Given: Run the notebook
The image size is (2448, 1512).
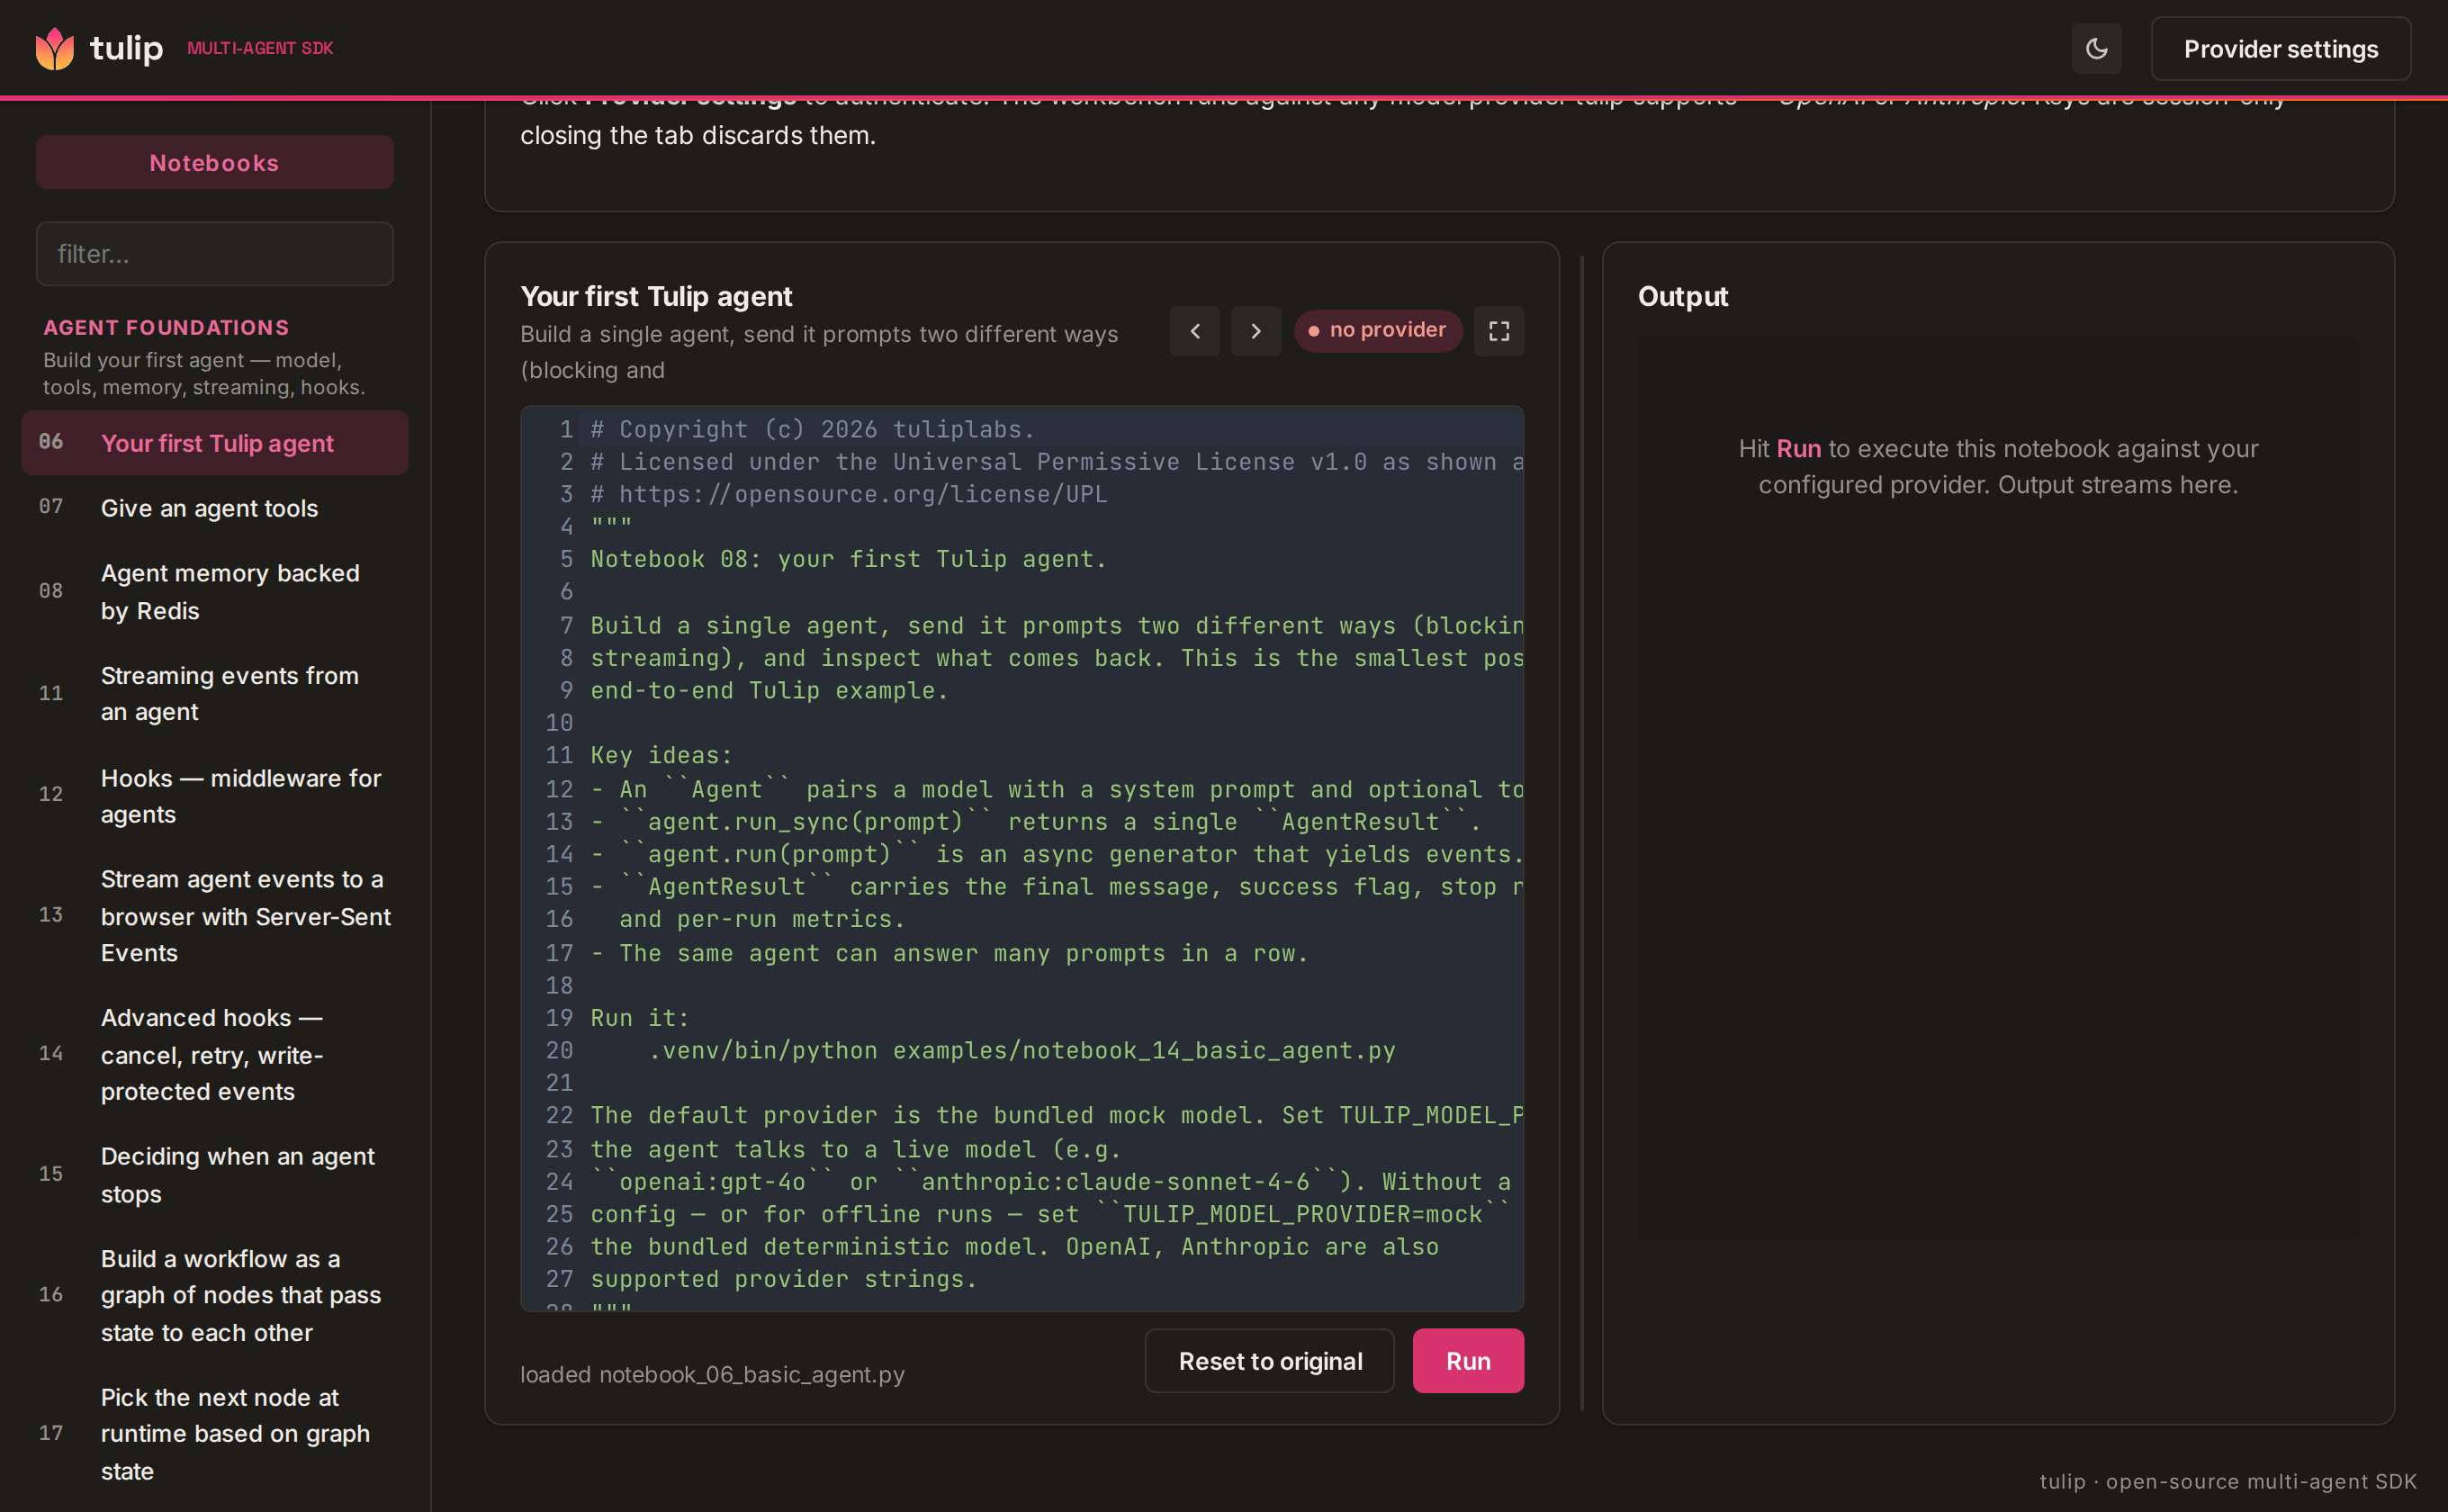Looking at the screenshot, I should [x=1467, y=1360].
